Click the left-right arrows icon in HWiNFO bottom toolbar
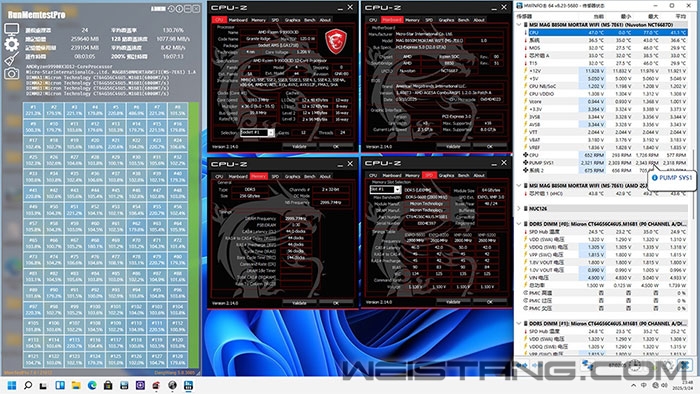Image resolution: width=700 pixels, height=394 pixels. tap(521, 365)
